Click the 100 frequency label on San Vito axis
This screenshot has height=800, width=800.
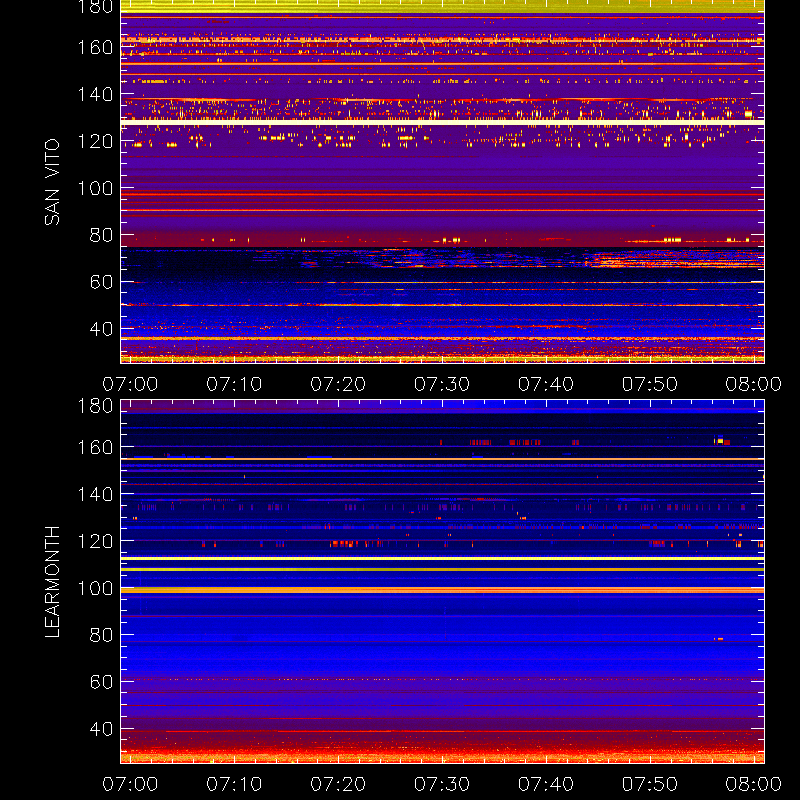95,188
